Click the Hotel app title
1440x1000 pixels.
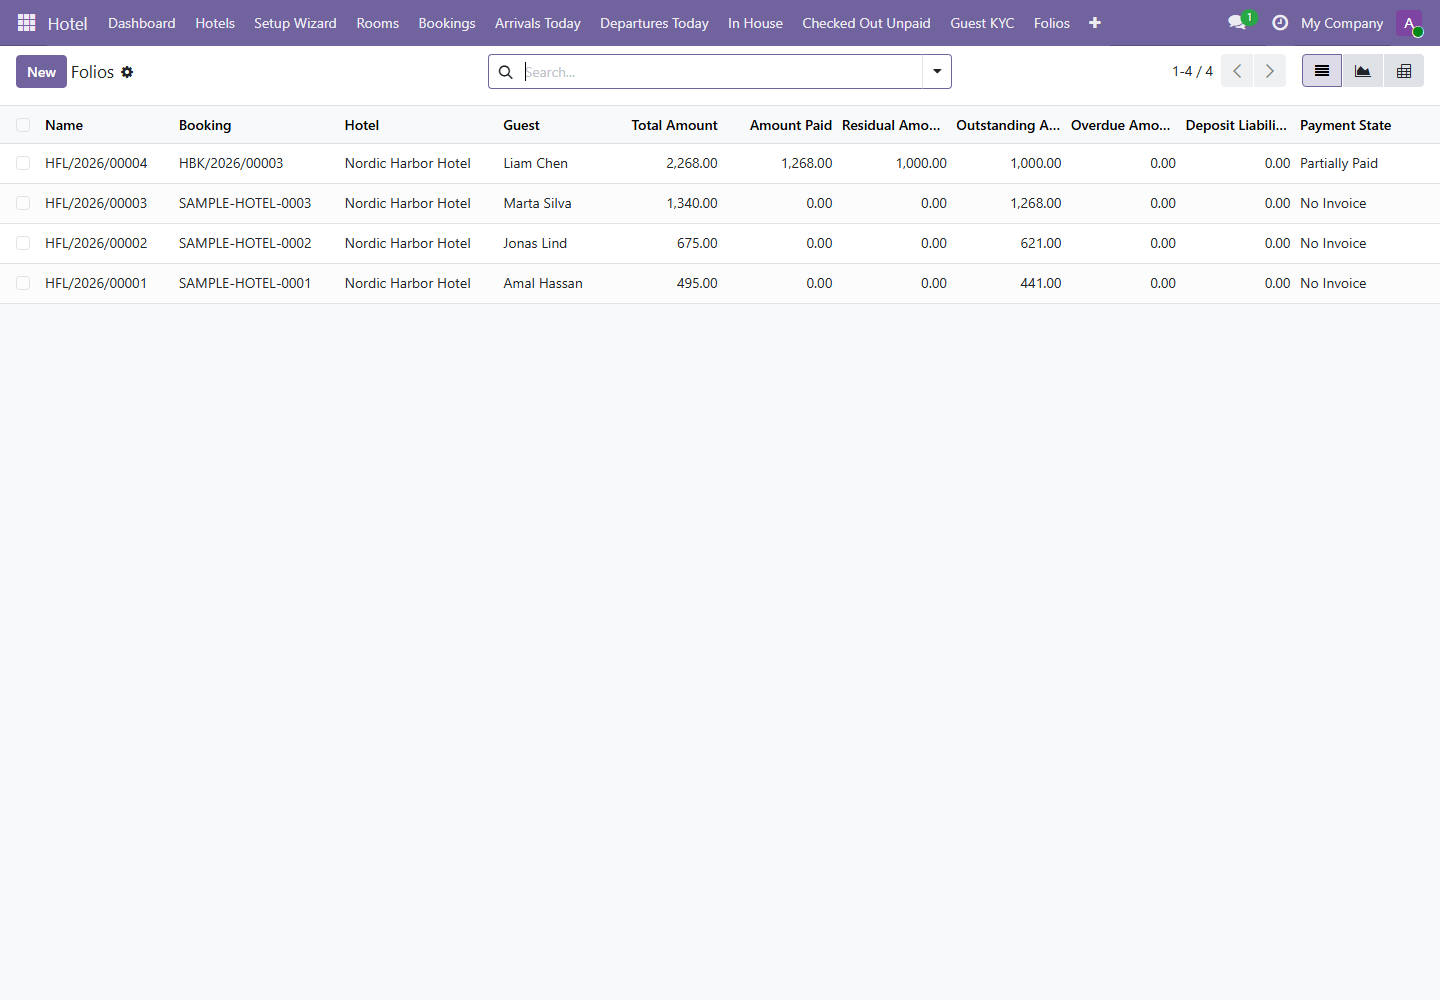pyautogui.click(x=68, y=23)
